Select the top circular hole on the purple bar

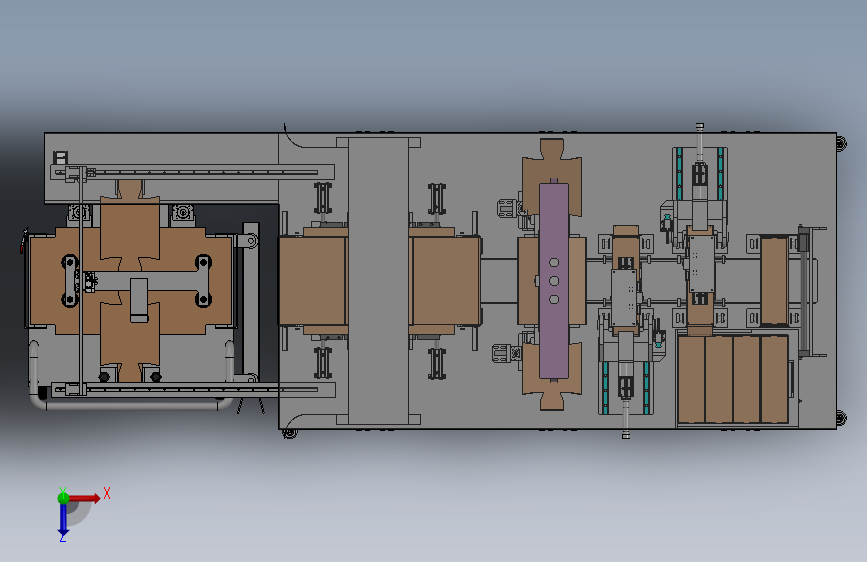[554, 262]
